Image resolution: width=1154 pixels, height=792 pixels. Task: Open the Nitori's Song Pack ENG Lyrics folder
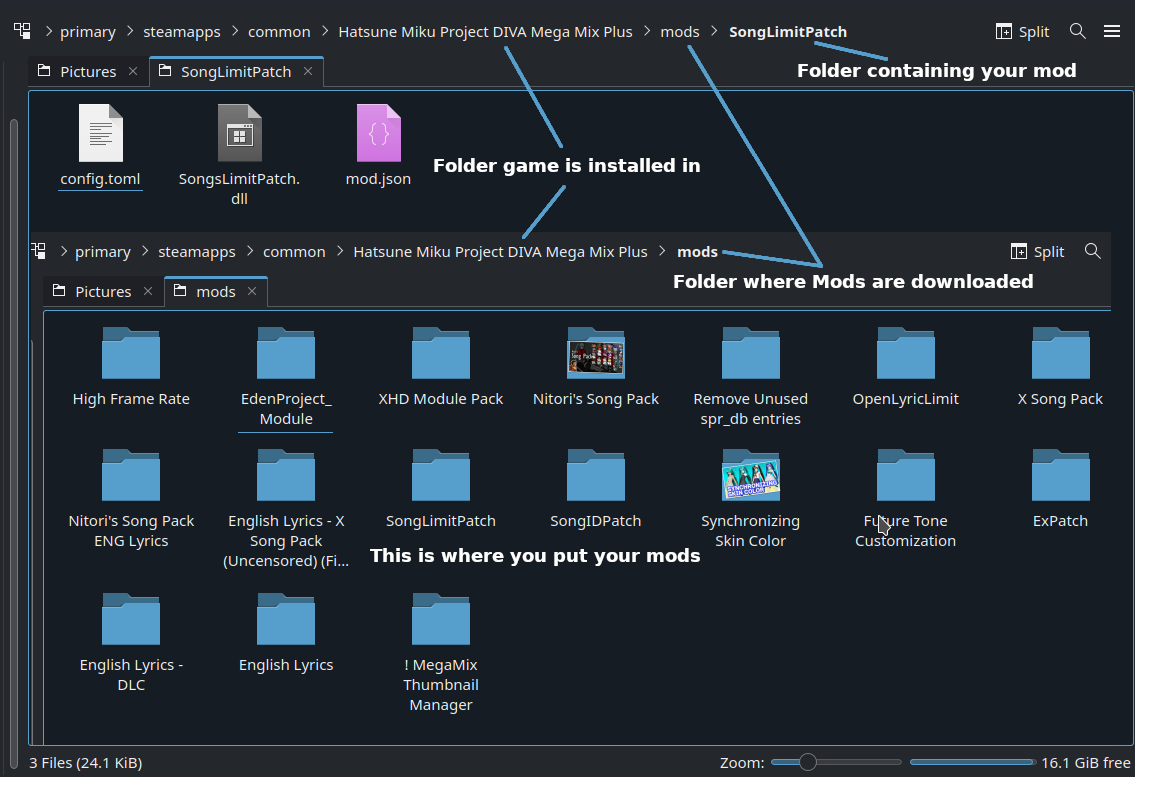point(131,475)
